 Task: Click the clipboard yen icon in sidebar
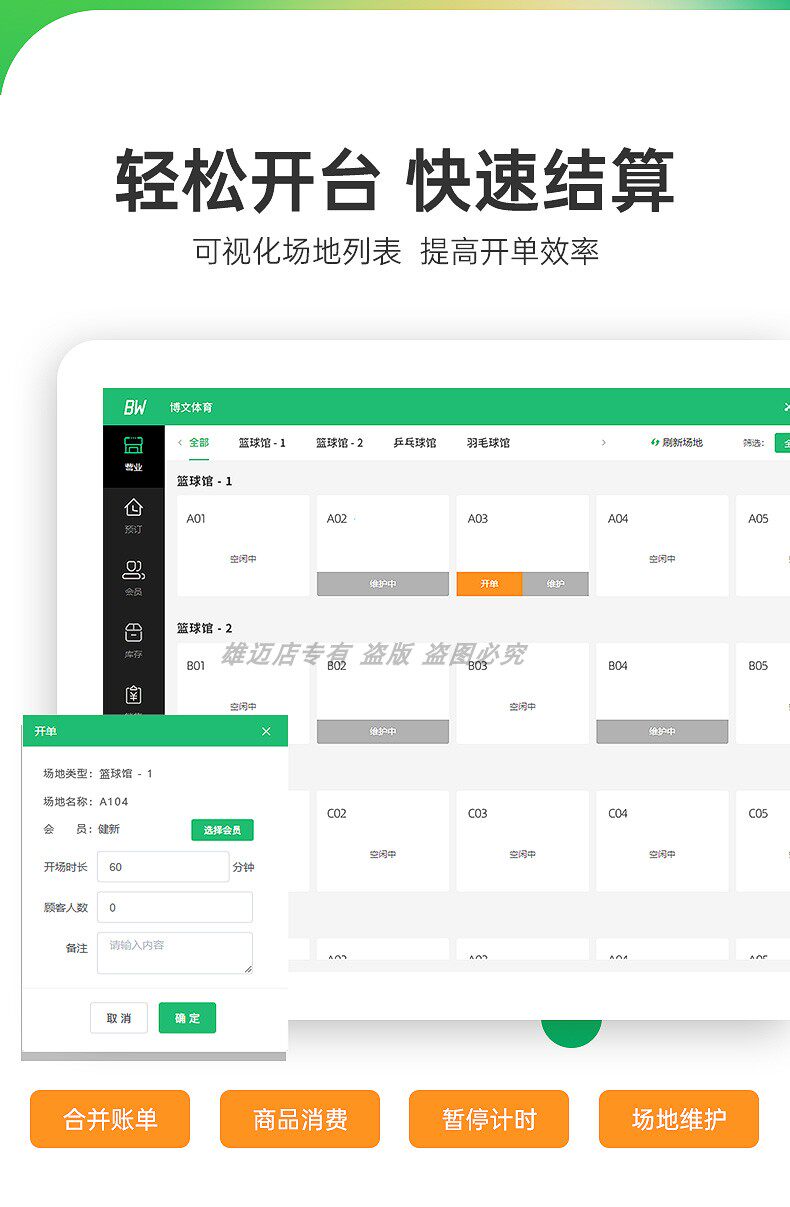[x=133, y=696]
